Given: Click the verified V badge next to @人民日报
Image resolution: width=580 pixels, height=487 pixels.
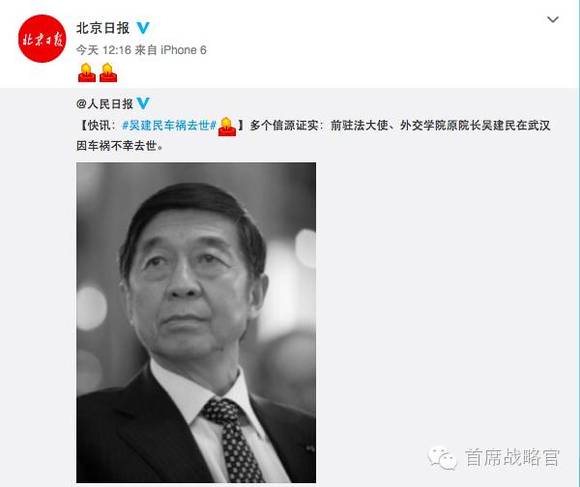Looking at the screenshot, I should (143, 103).
